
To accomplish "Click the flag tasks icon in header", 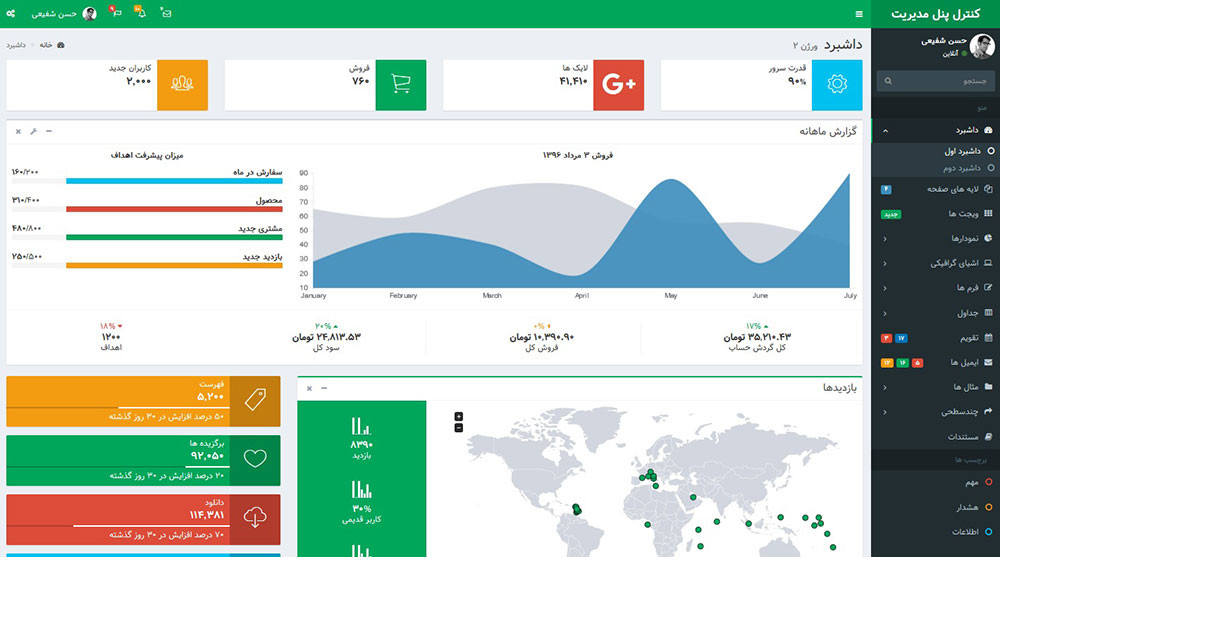I will (116, 13).
